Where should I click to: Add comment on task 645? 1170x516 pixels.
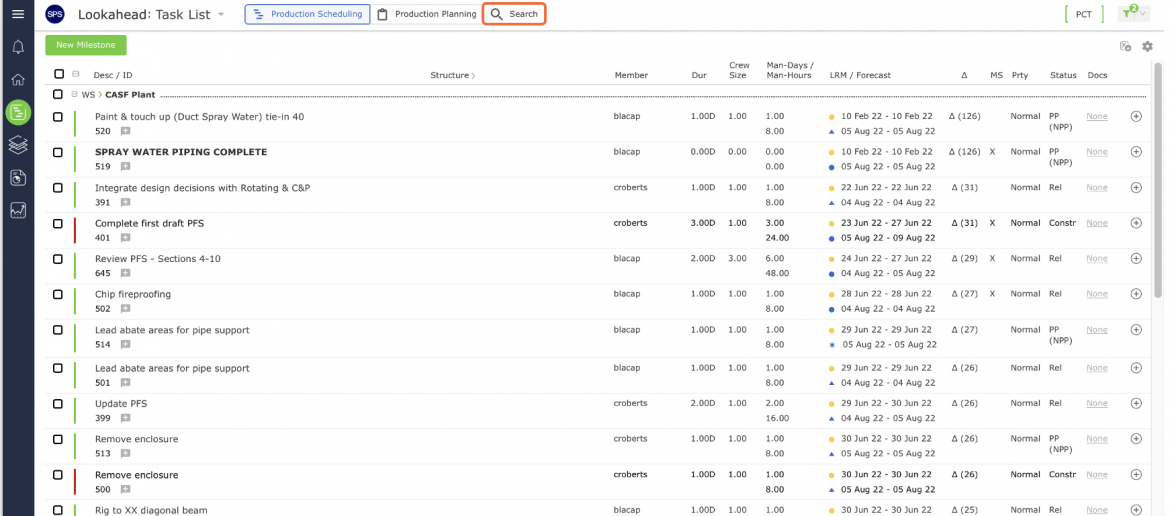125,273
